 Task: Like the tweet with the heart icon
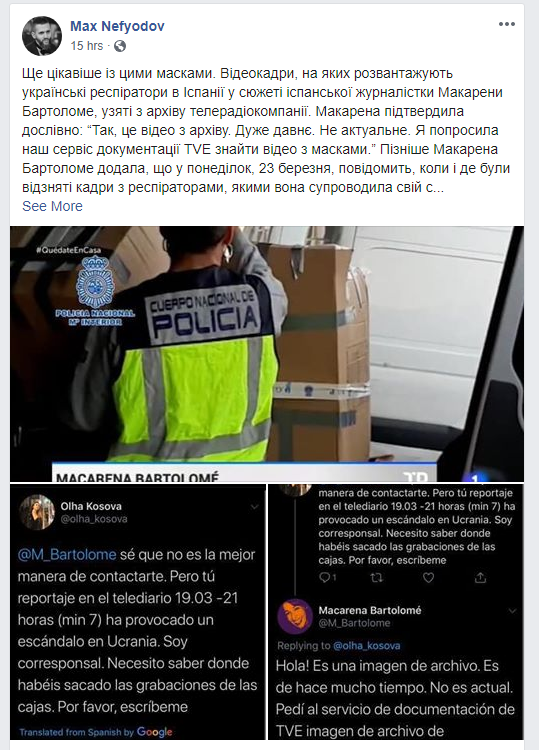point(429,578)
